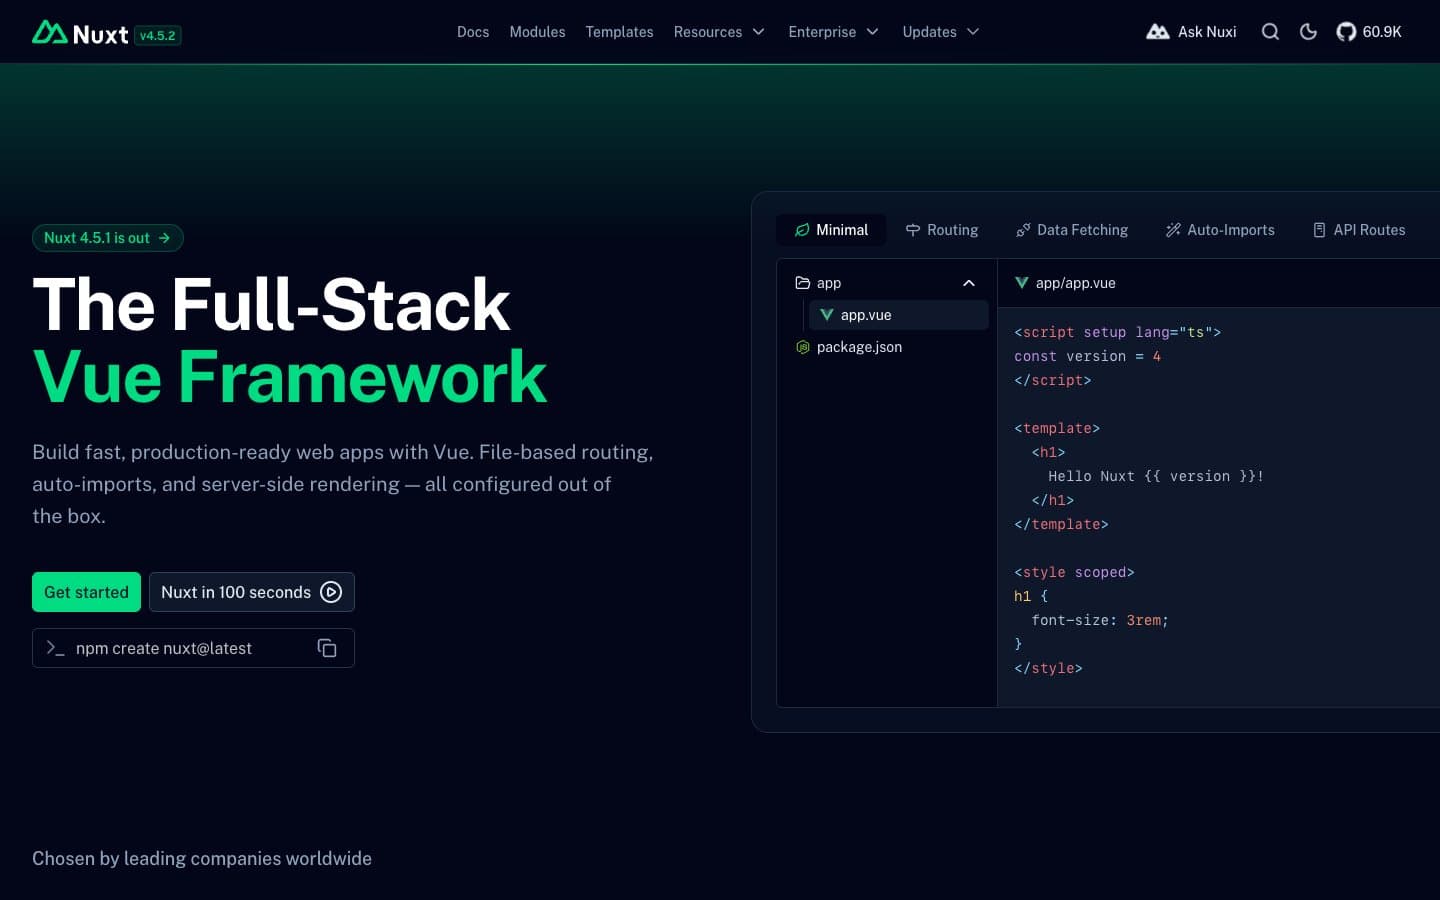
Task: Collapse the app folder chevron
Action: click(969, 283)
